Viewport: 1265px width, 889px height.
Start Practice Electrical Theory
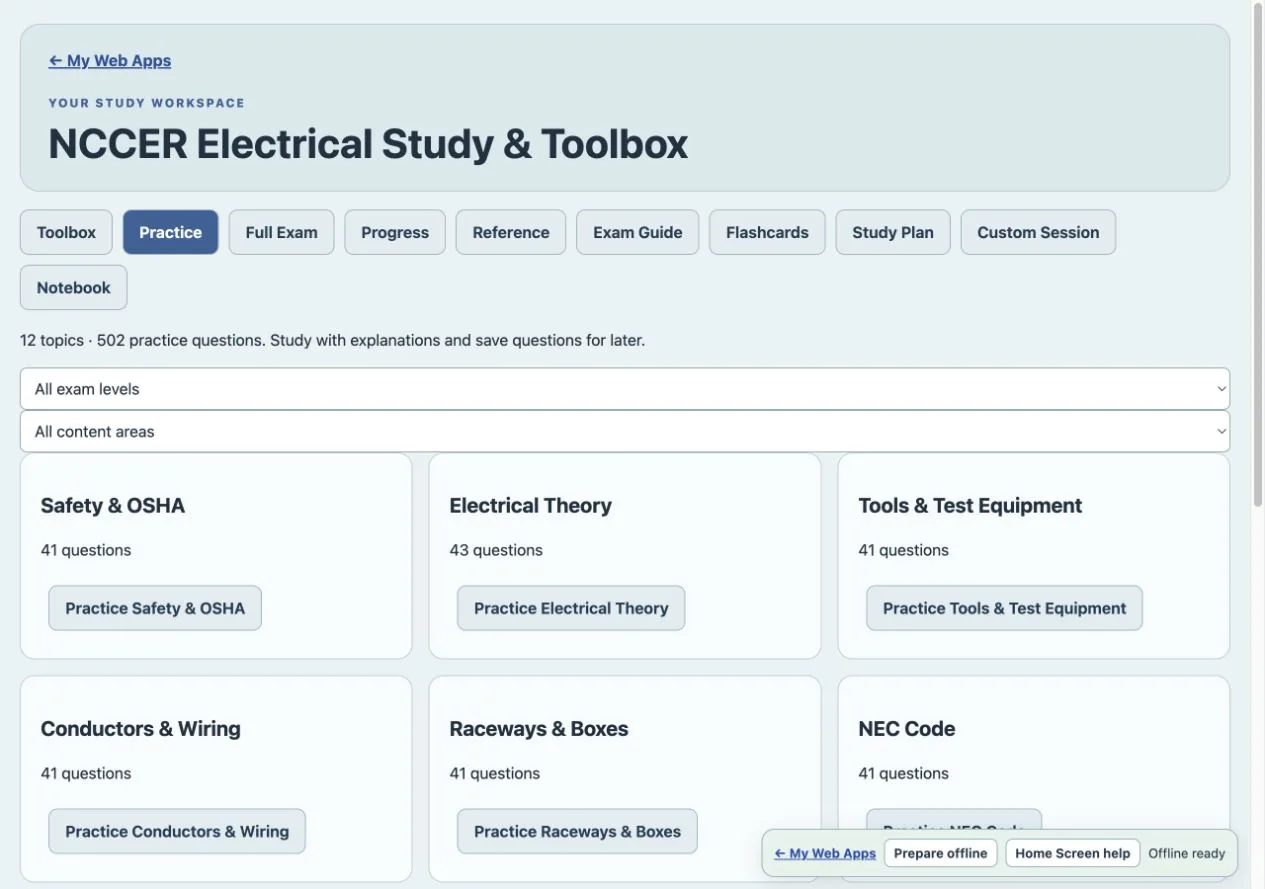point(571,608)
